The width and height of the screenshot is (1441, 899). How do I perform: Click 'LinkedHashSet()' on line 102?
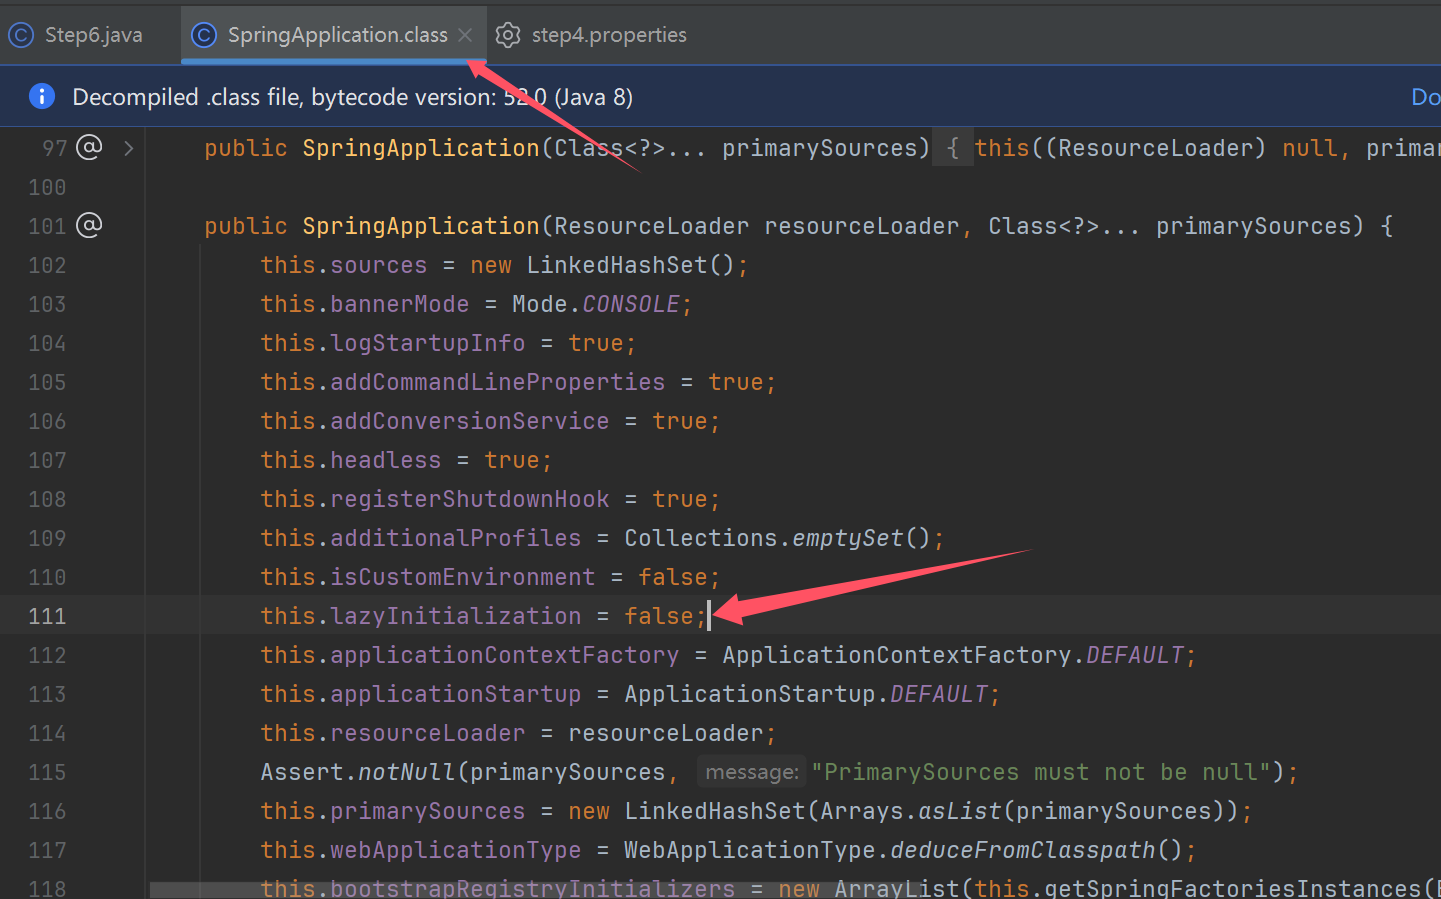[631, 265]
